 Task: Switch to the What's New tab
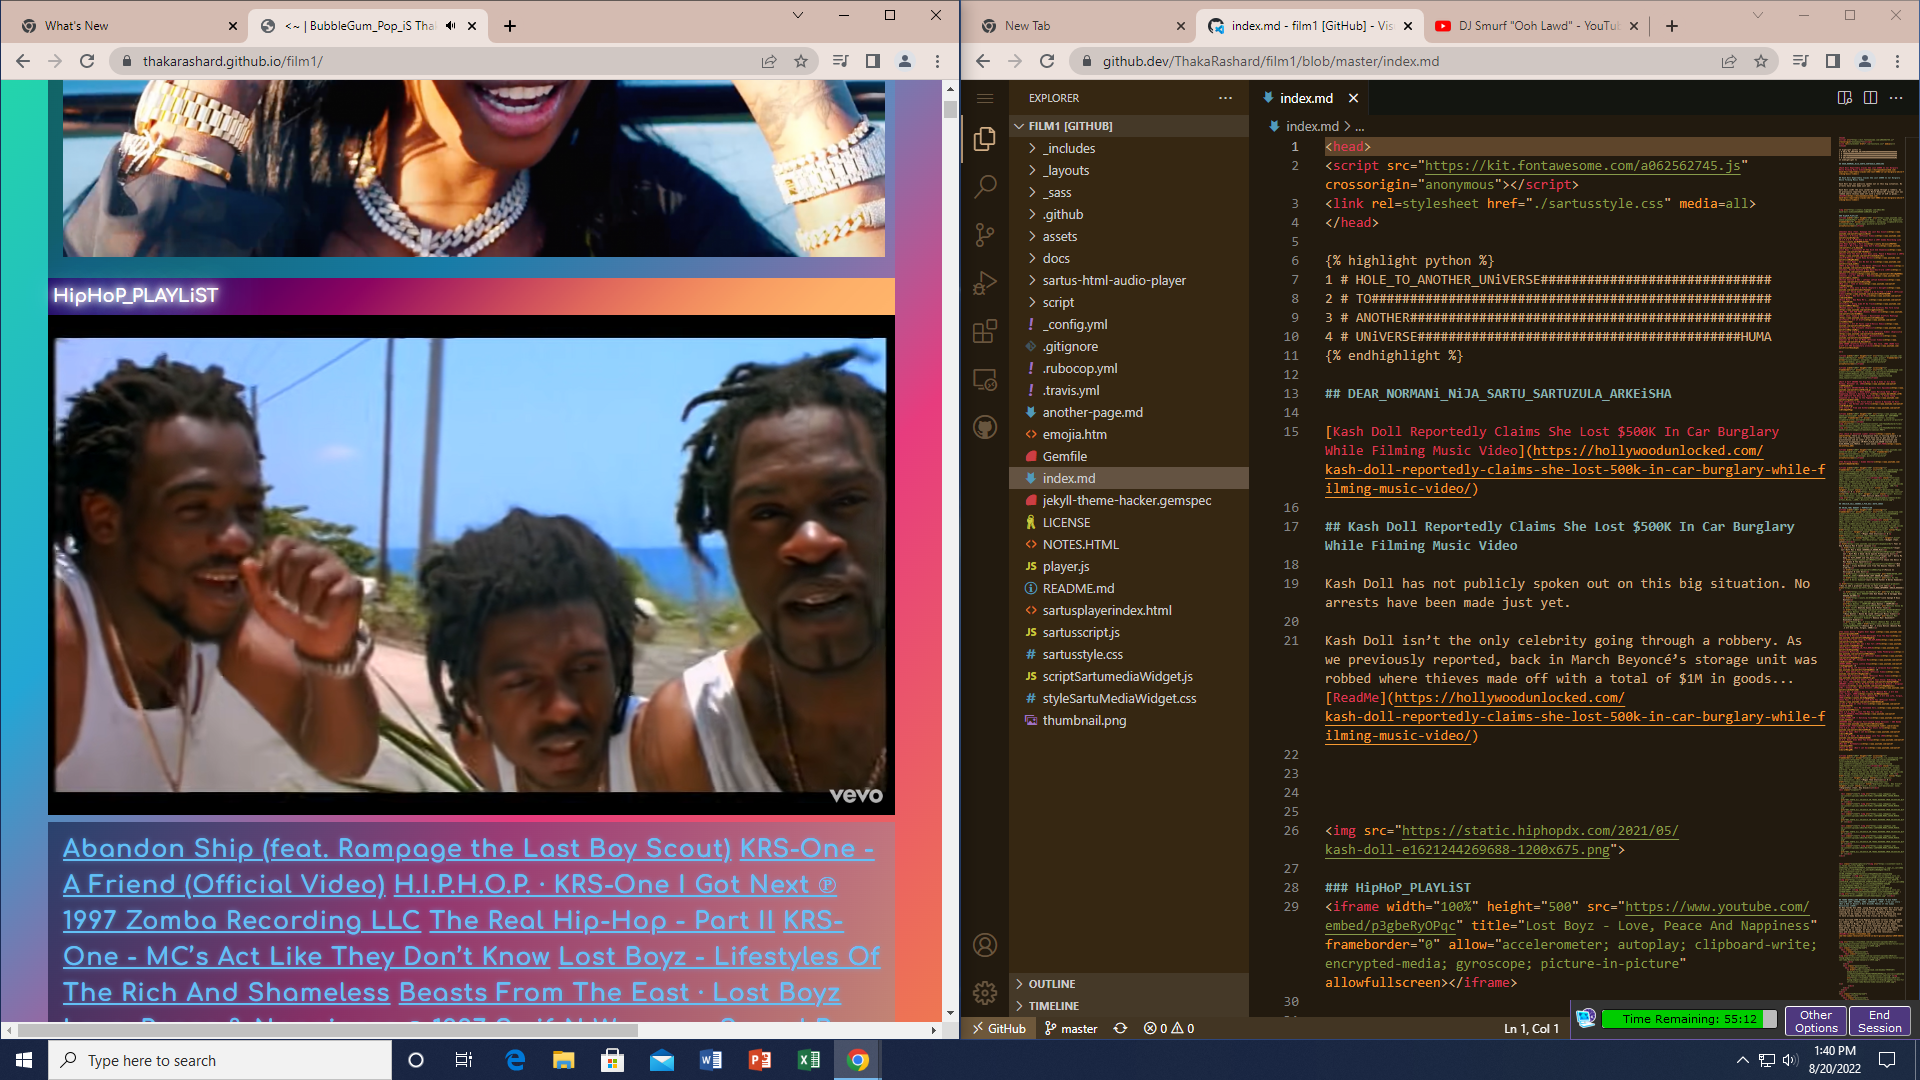tap(120, 26)
